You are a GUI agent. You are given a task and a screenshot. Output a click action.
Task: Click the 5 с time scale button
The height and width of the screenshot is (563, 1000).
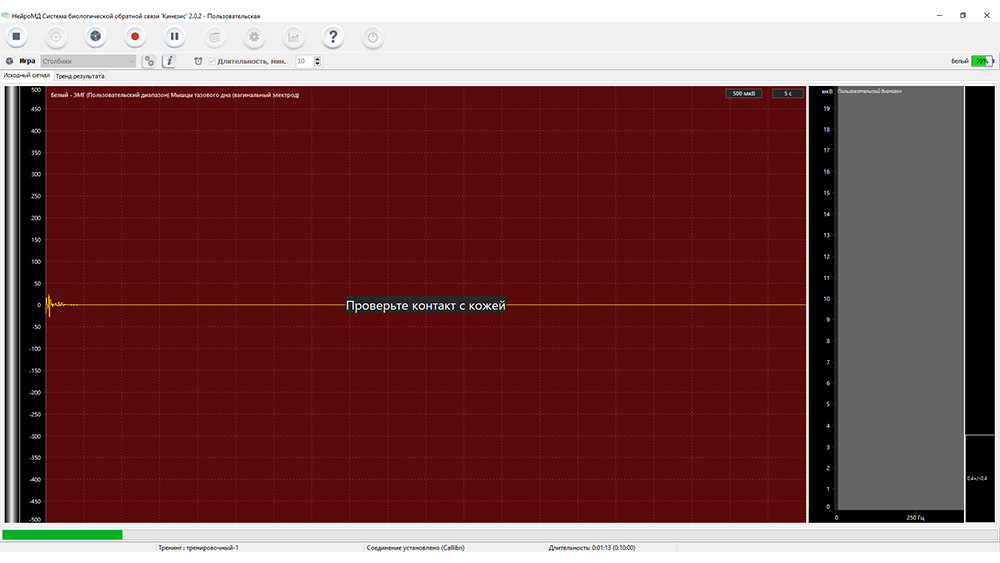(788, 93)
